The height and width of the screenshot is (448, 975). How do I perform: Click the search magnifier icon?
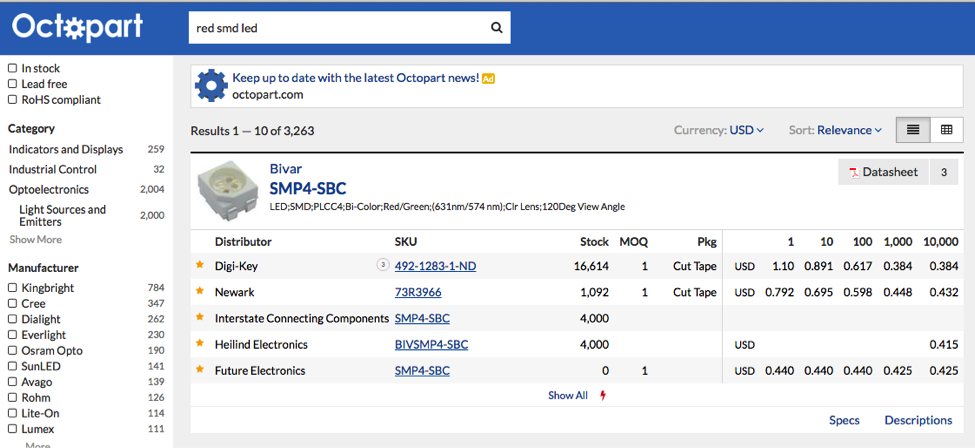496,28
